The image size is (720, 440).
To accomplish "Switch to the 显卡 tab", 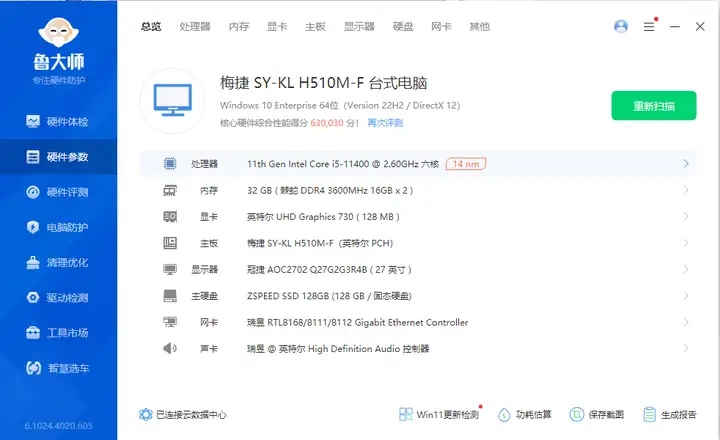I will coord(277,27).
